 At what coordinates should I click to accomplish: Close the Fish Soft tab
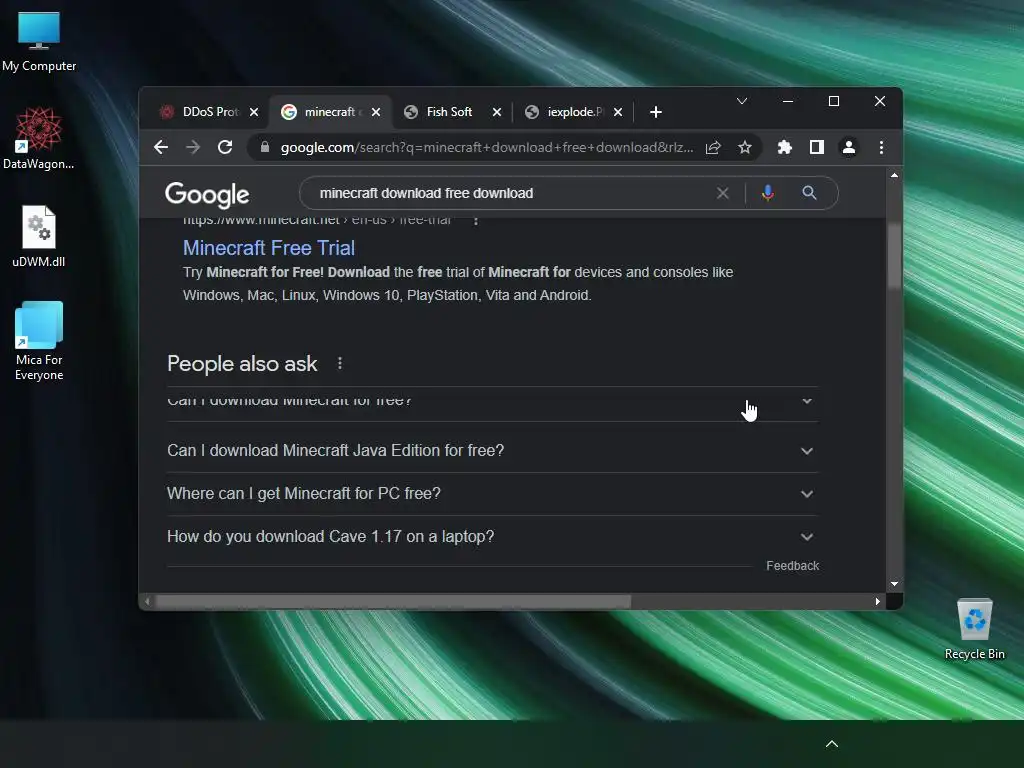pyautogui.click(x=497, y=112)
